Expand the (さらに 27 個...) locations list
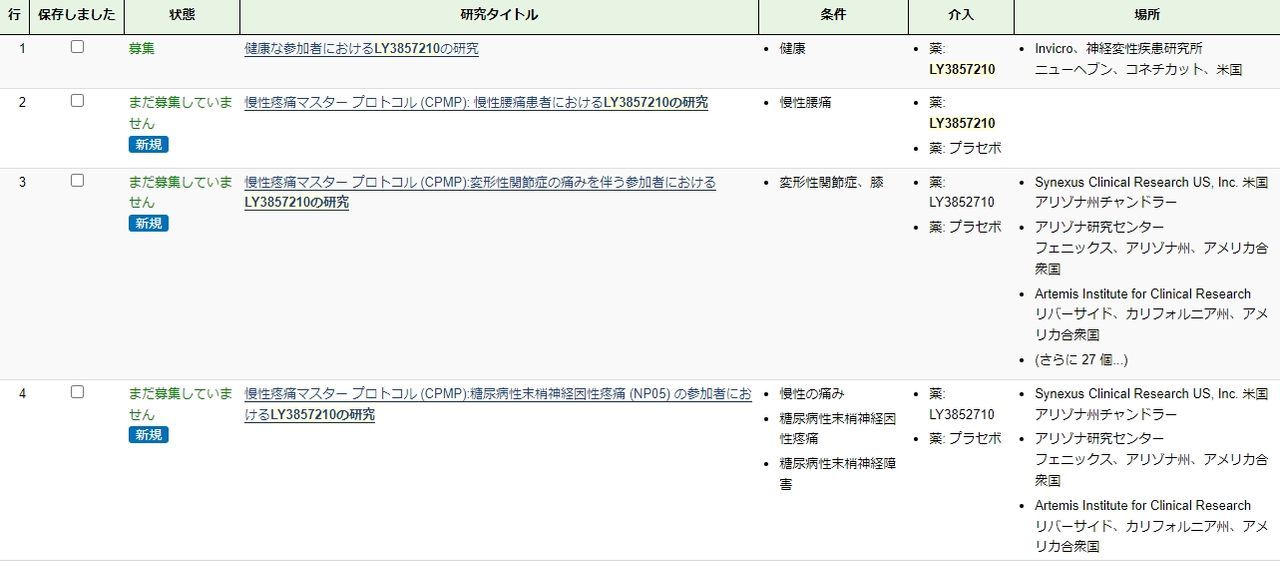This screenshot has height=561, width=1280. pos(1080,360)
